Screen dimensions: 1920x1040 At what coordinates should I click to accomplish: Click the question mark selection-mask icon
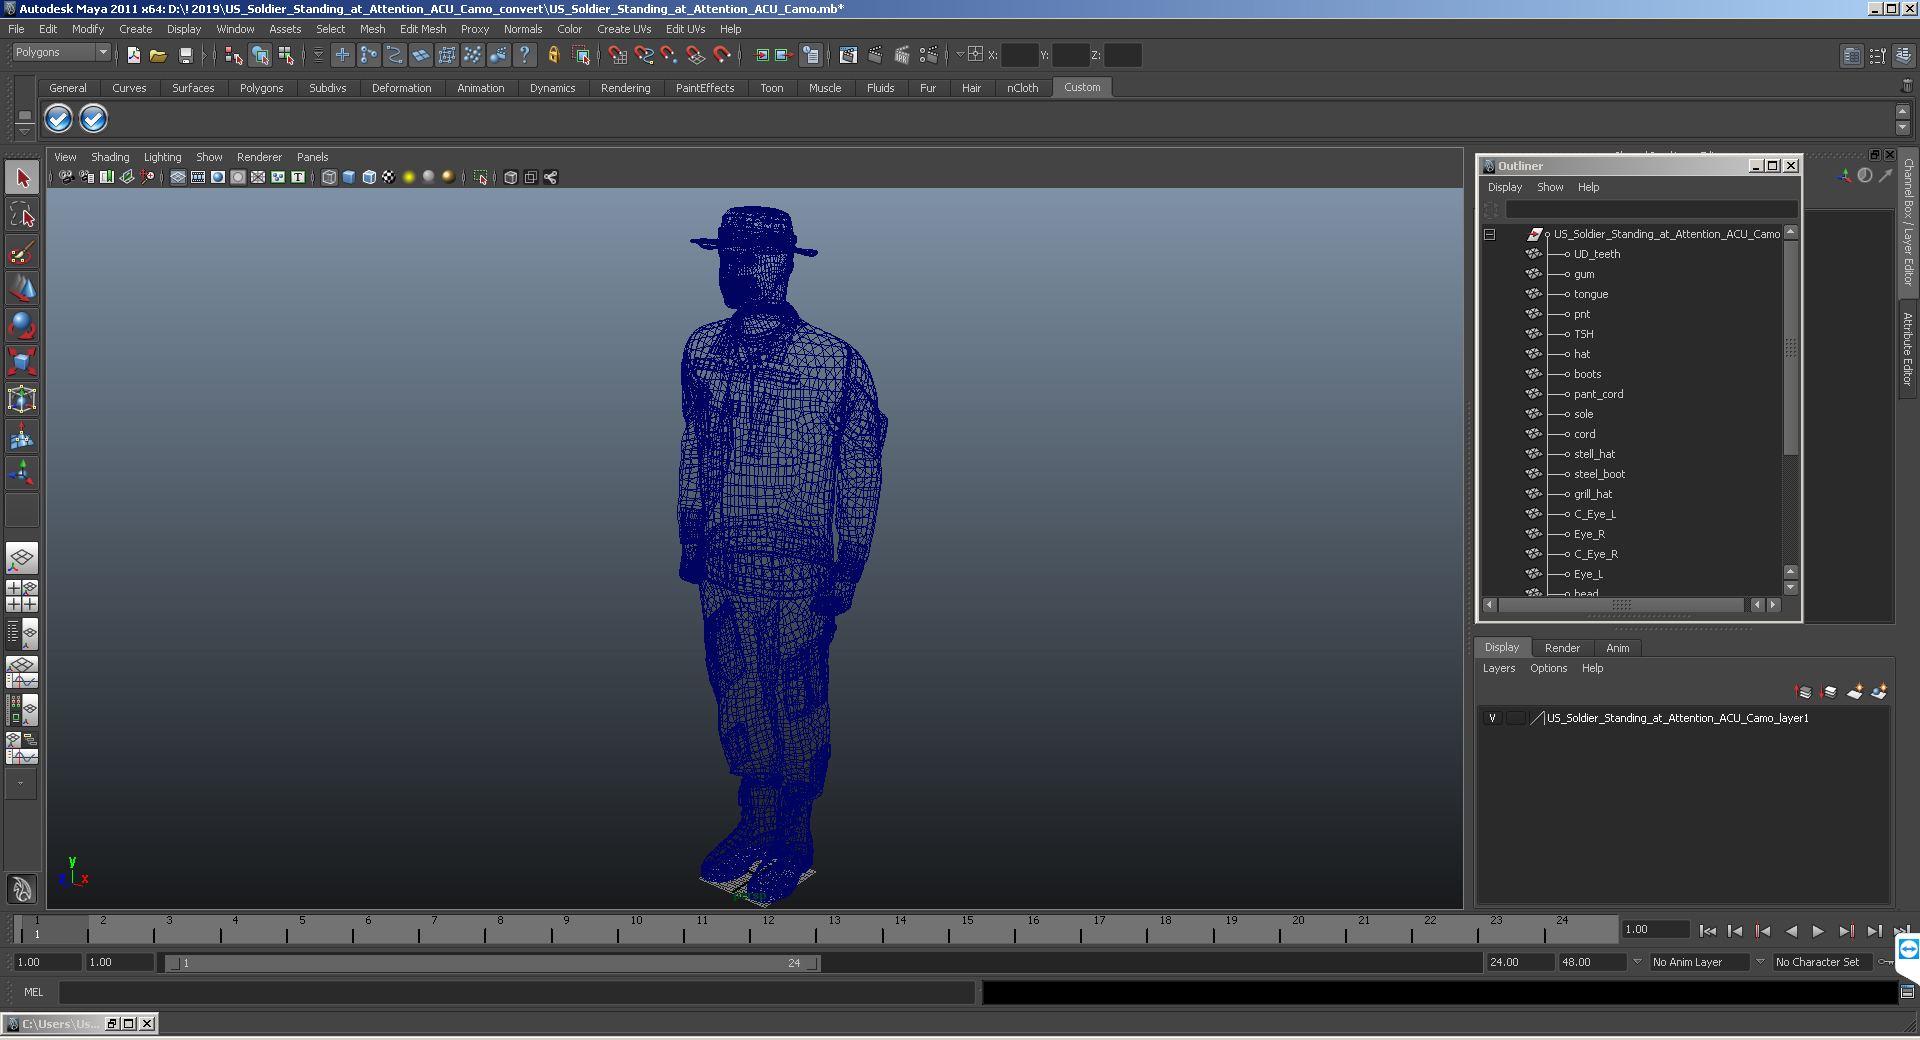[524, 55]
